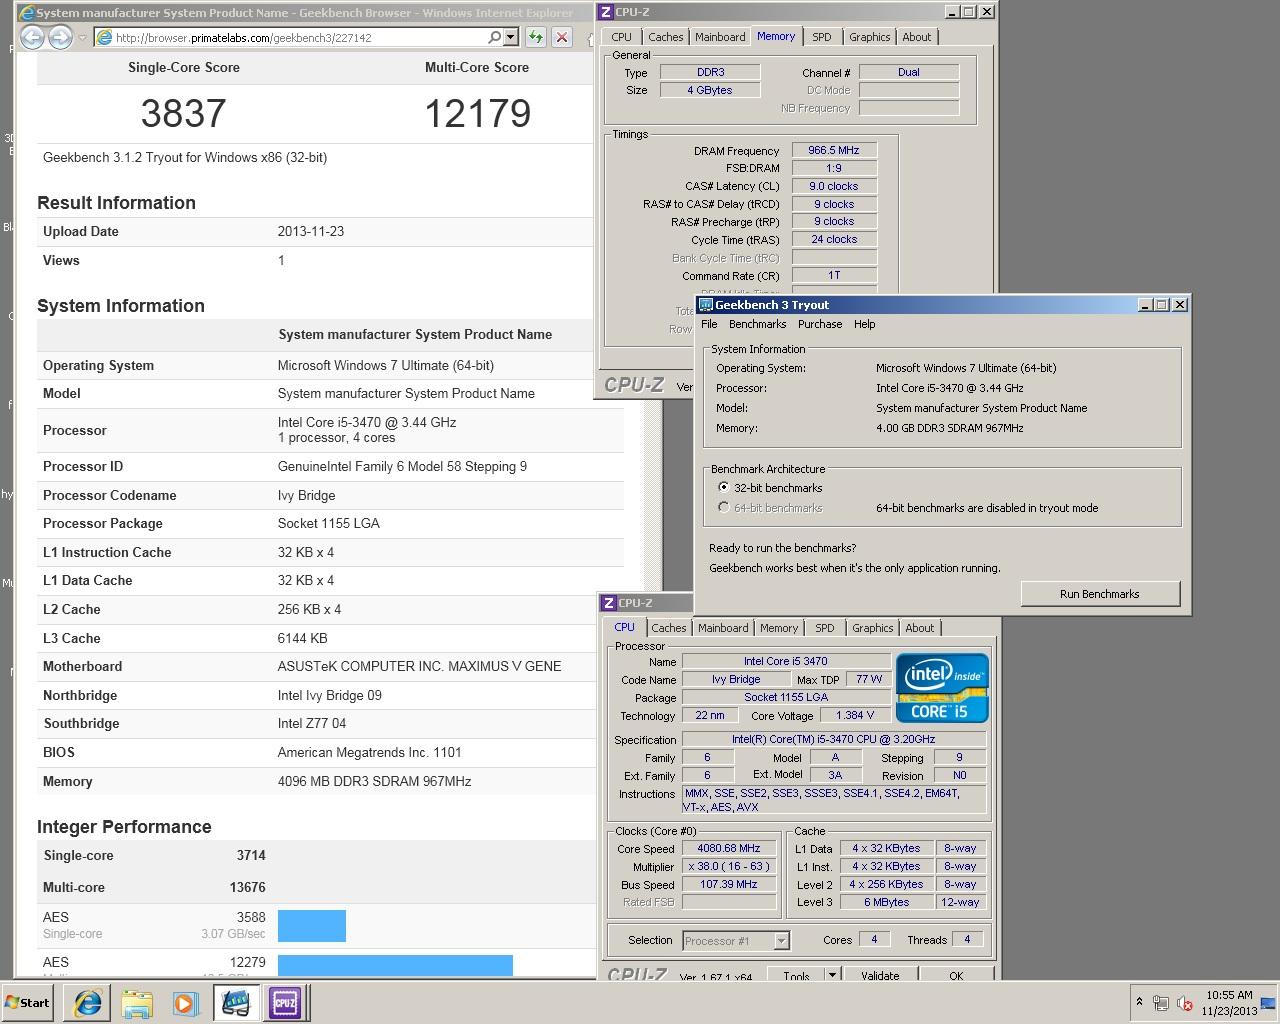Screen dimensions: 1280x1024
Task: Click the Intel Core i5 logo badge
Action: 942,688
